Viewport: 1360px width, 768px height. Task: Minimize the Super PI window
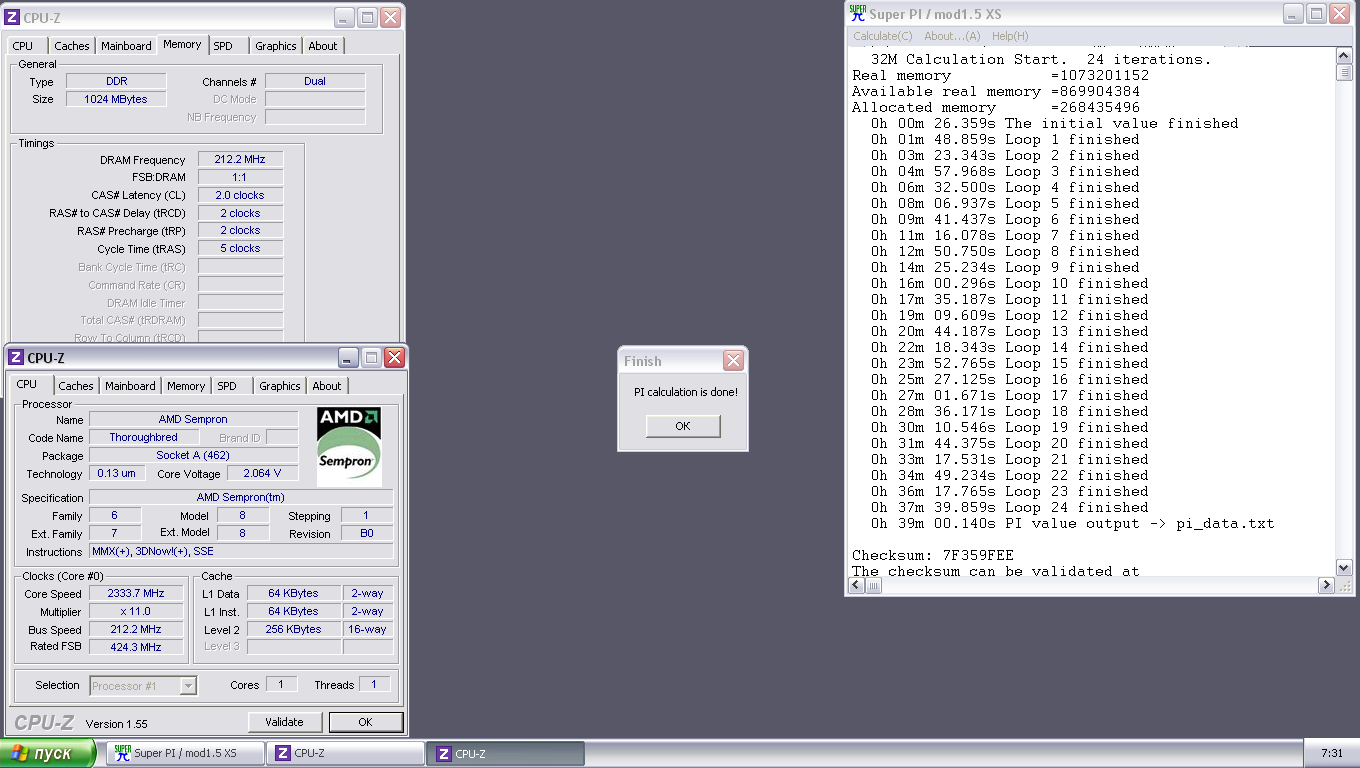coord(1294,13)
